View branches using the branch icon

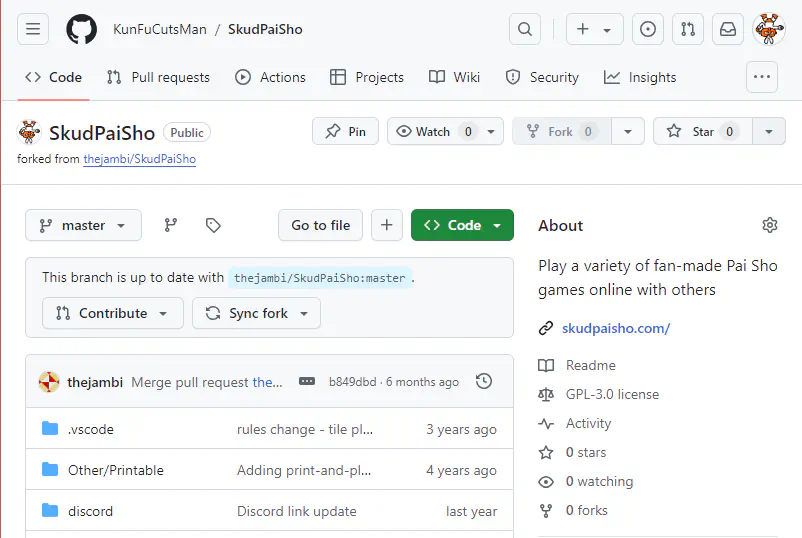pyautogui.click(x=171, y=225)
